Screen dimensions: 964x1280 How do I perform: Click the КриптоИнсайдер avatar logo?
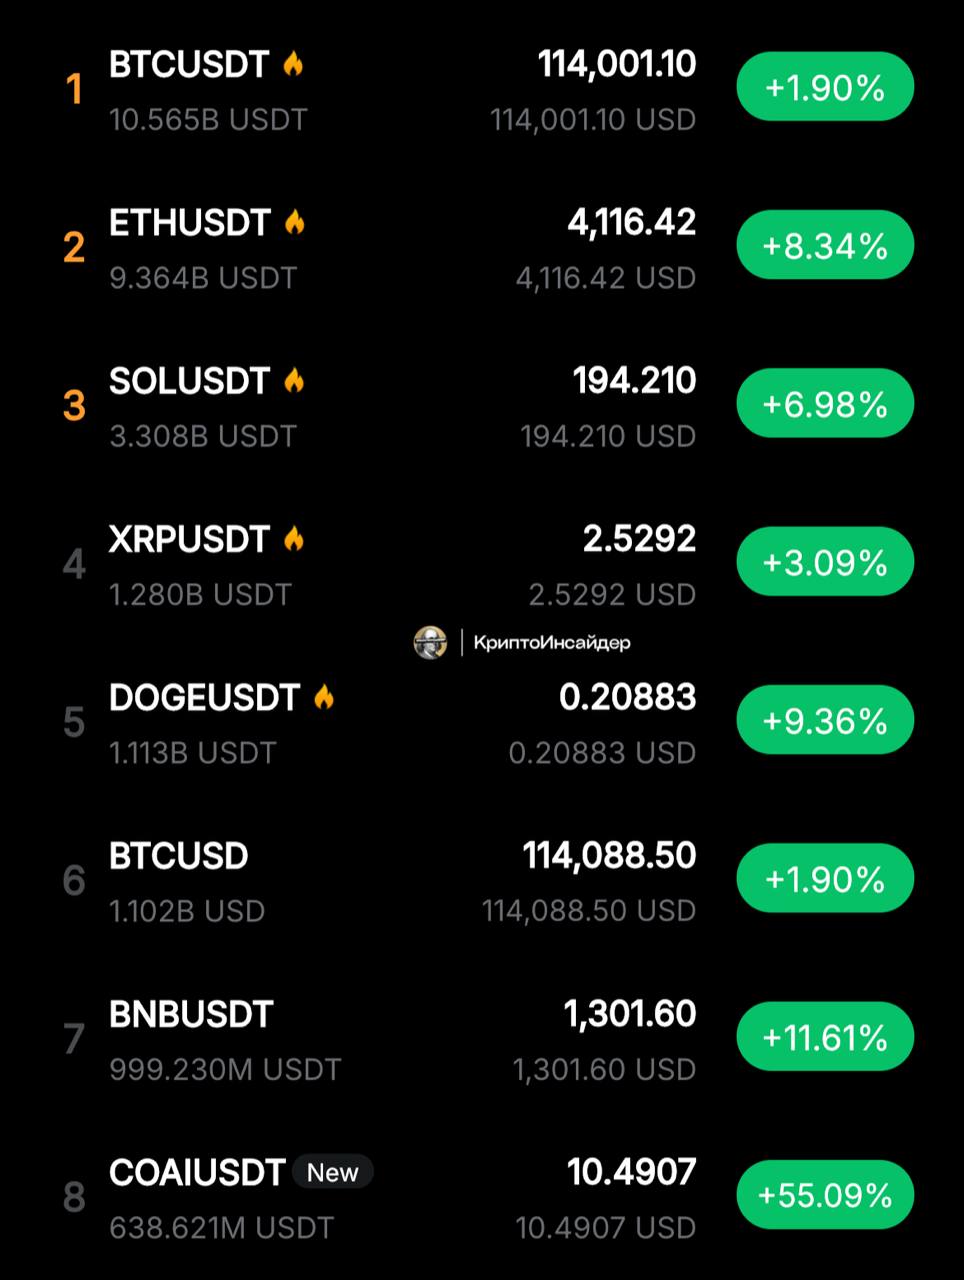point(430,643)
